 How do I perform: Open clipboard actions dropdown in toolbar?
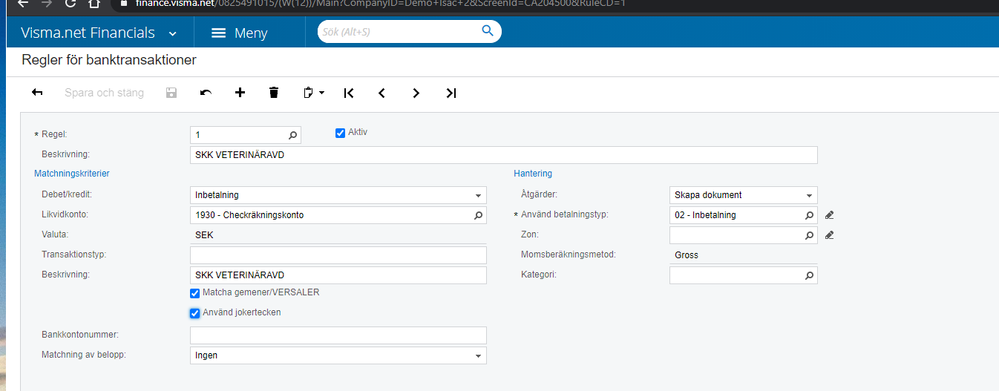pyautogui.click(x=313, y=93)
